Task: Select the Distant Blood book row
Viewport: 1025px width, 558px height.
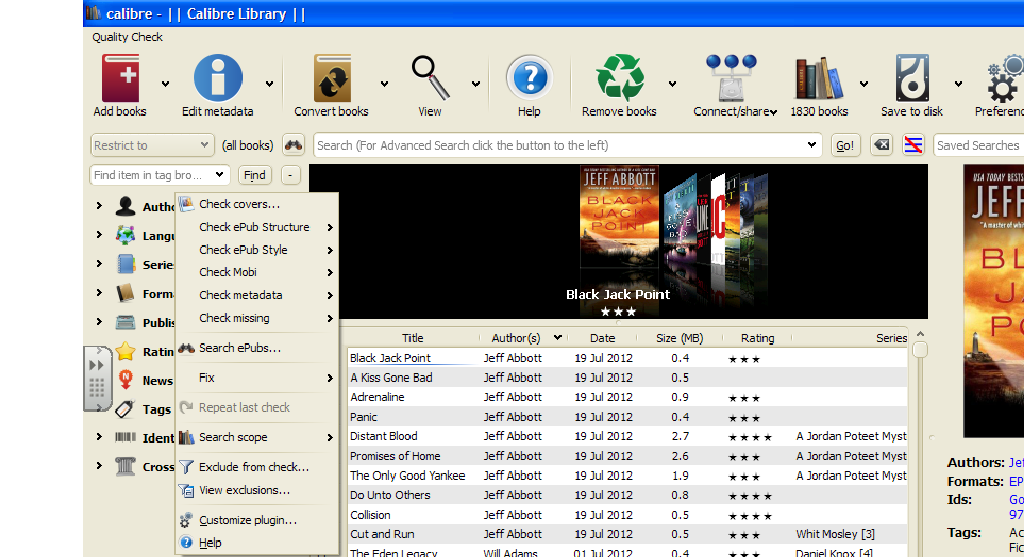Action: 628,436
